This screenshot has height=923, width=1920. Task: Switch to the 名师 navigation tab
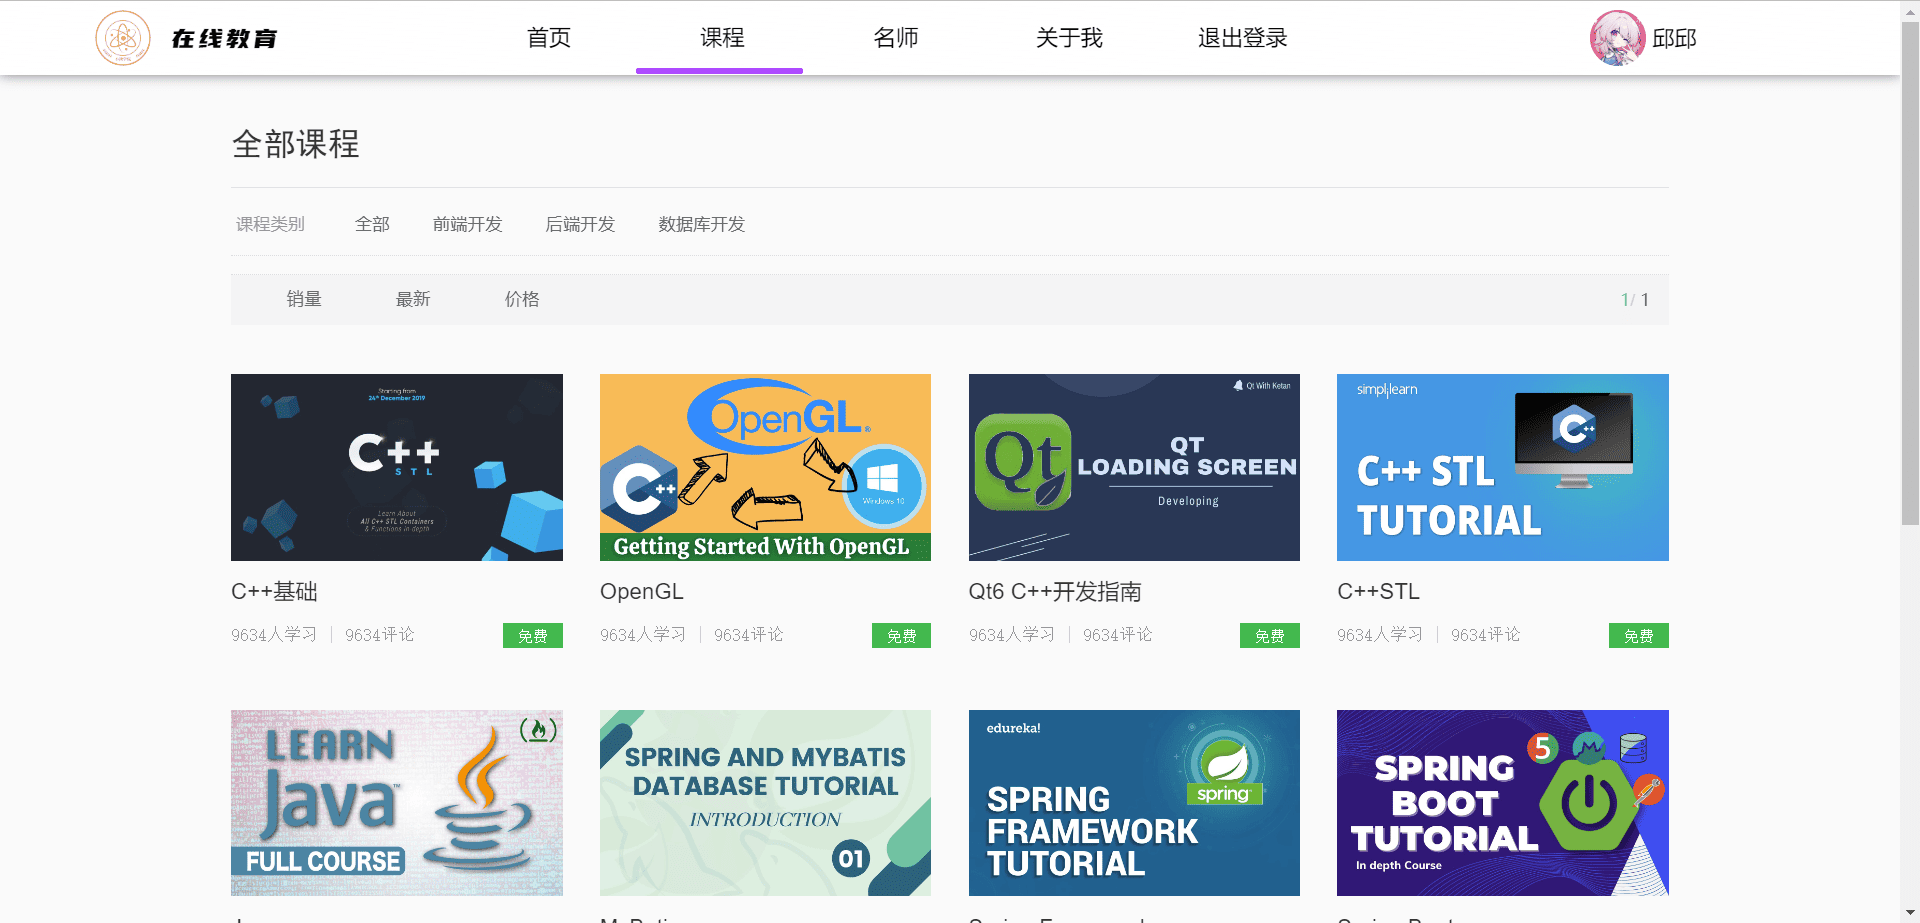(x=895, y=38)
